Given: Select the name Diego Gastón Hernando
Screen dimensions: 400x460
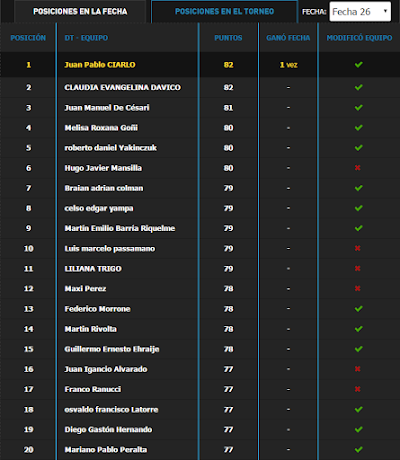Looking at the screenshot, I should coord(108,429).
